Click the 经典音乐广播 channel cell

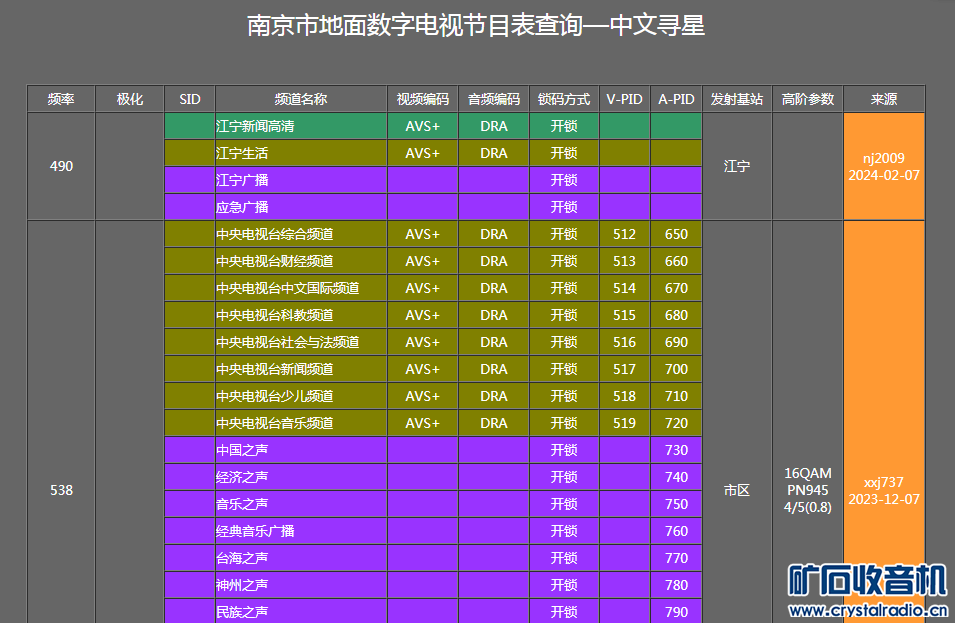point(255,531)
